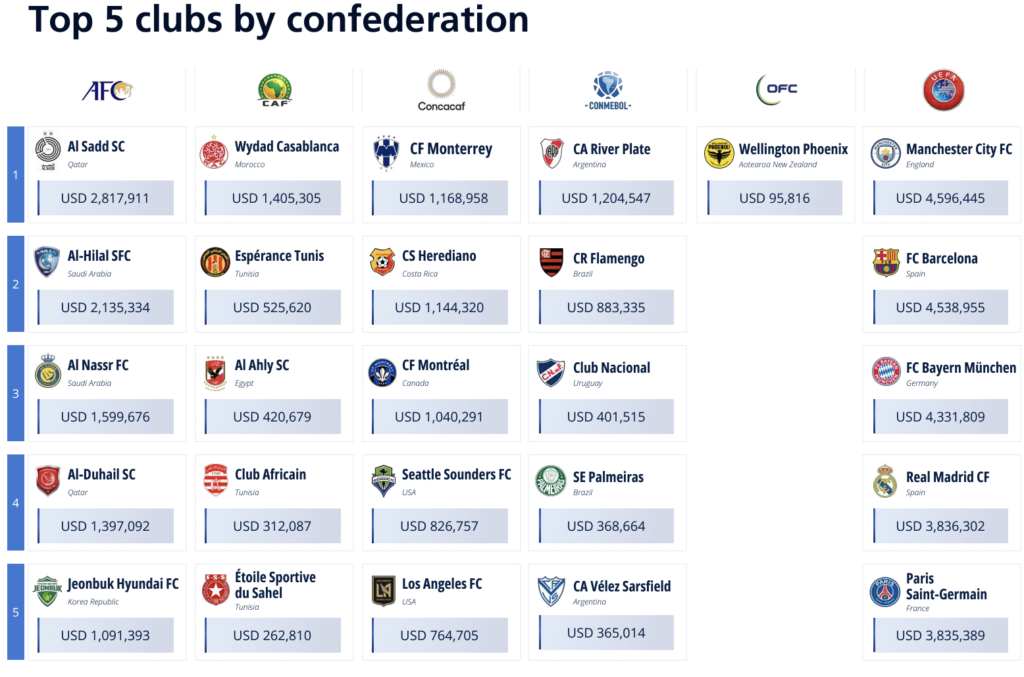Screen dimensions: 1024x677
Task: Select Real Madrid CF USD 3,836,302 value
Action: [x=940, y=526]
